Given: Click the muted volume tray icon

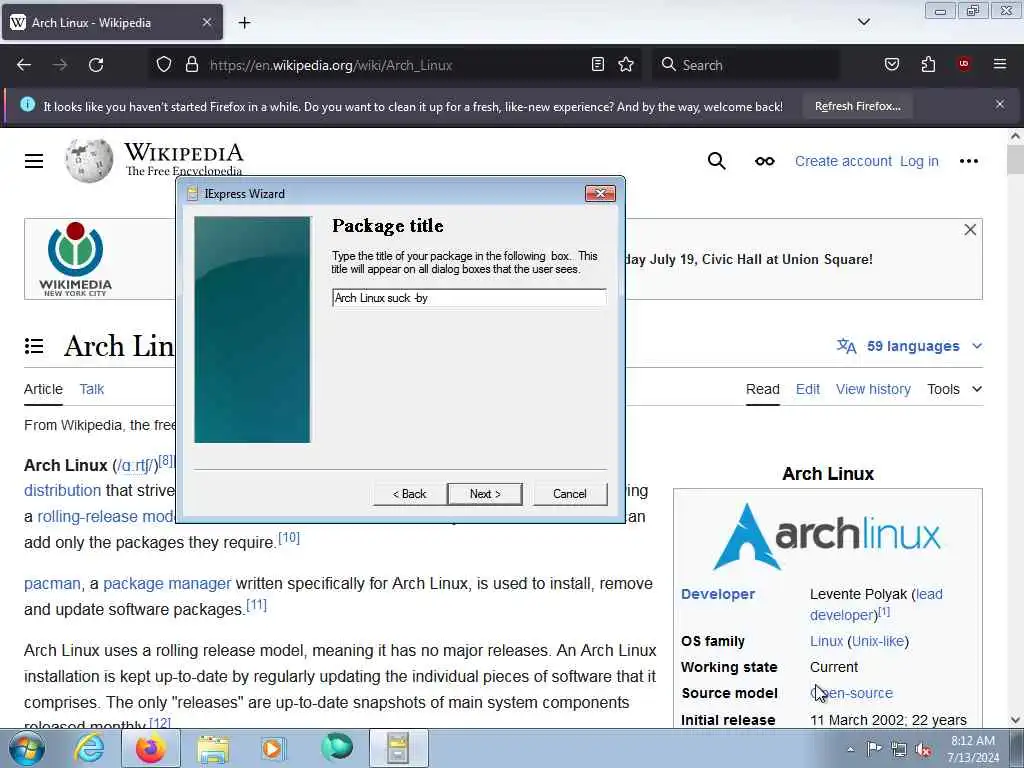Looking at the screenshot, I should (923, 750).
